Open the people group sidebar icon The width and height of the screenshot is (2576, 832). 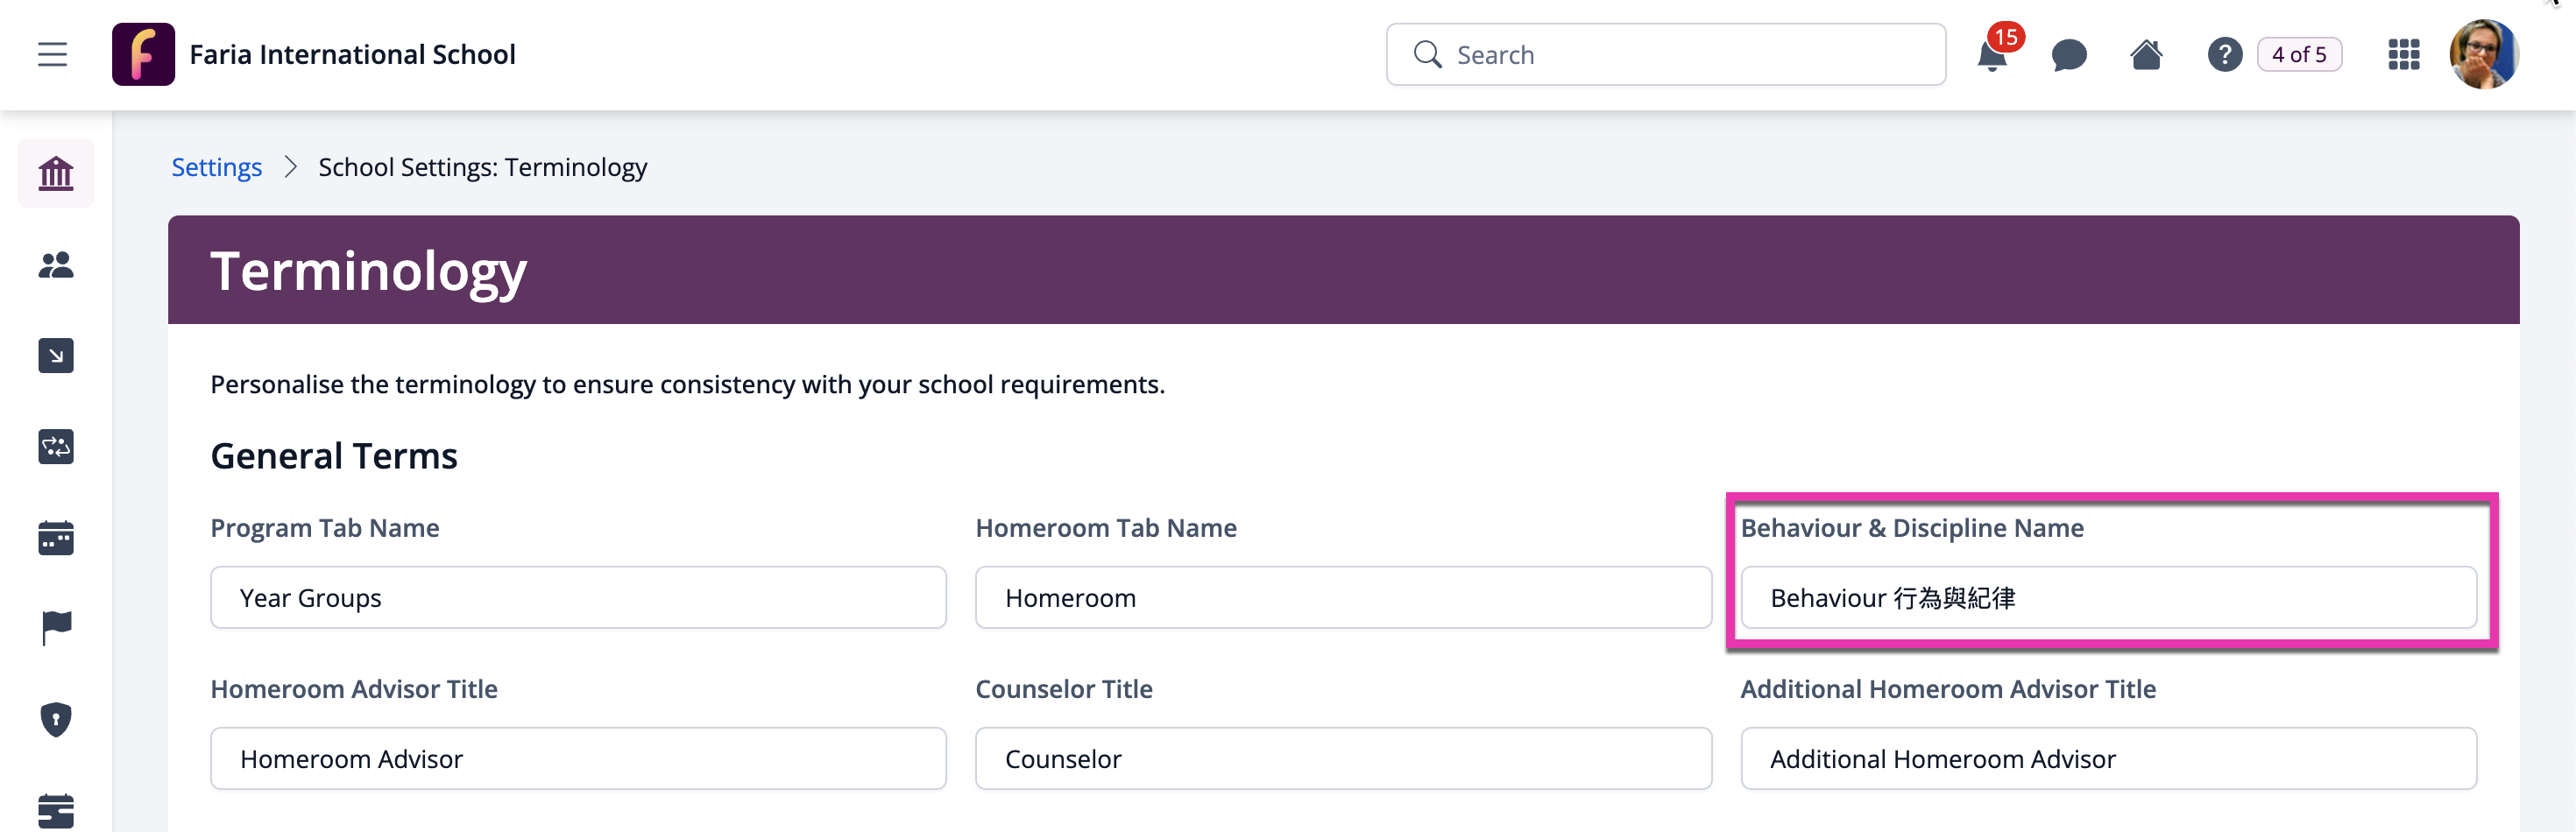56,265
